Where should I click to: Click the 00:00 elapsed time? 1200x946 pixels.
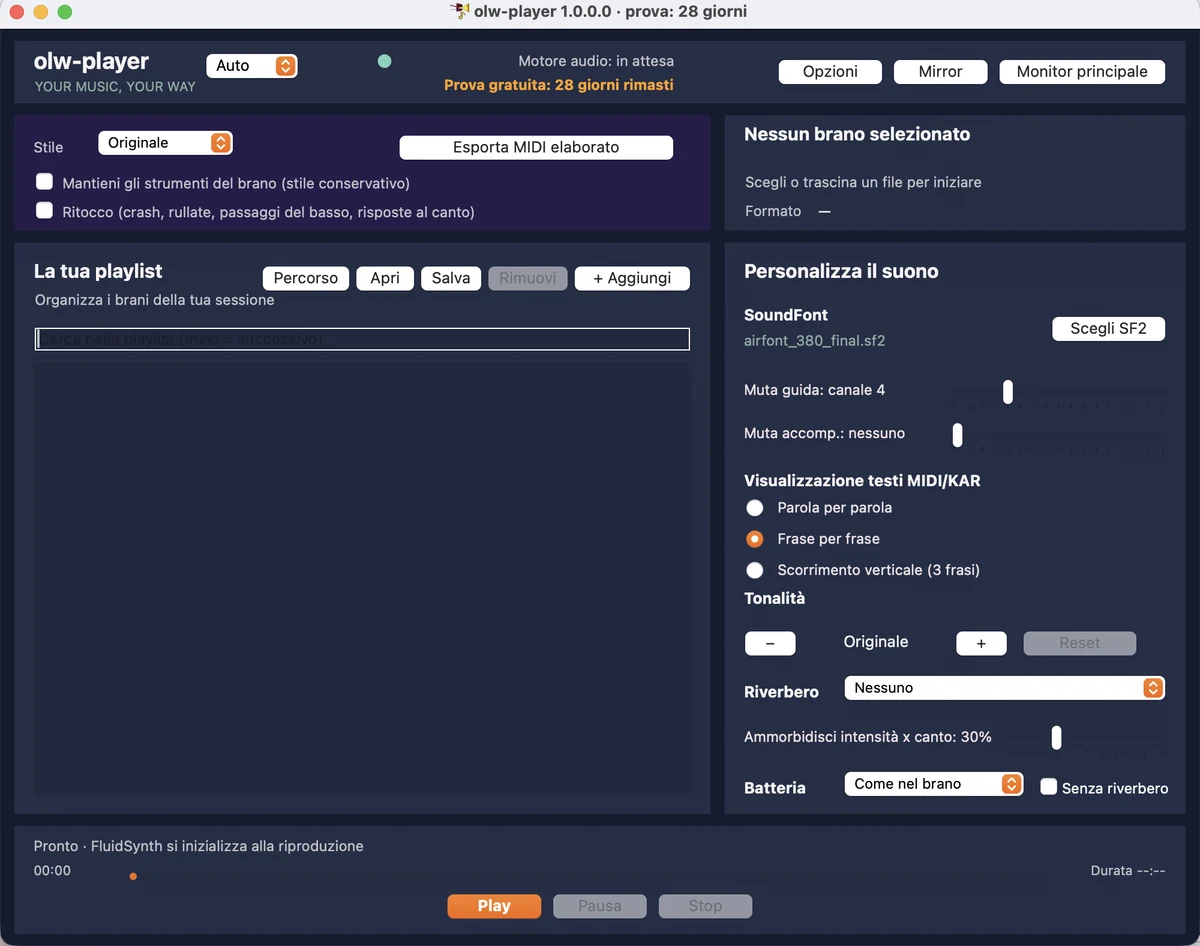(x=52, y=871)
